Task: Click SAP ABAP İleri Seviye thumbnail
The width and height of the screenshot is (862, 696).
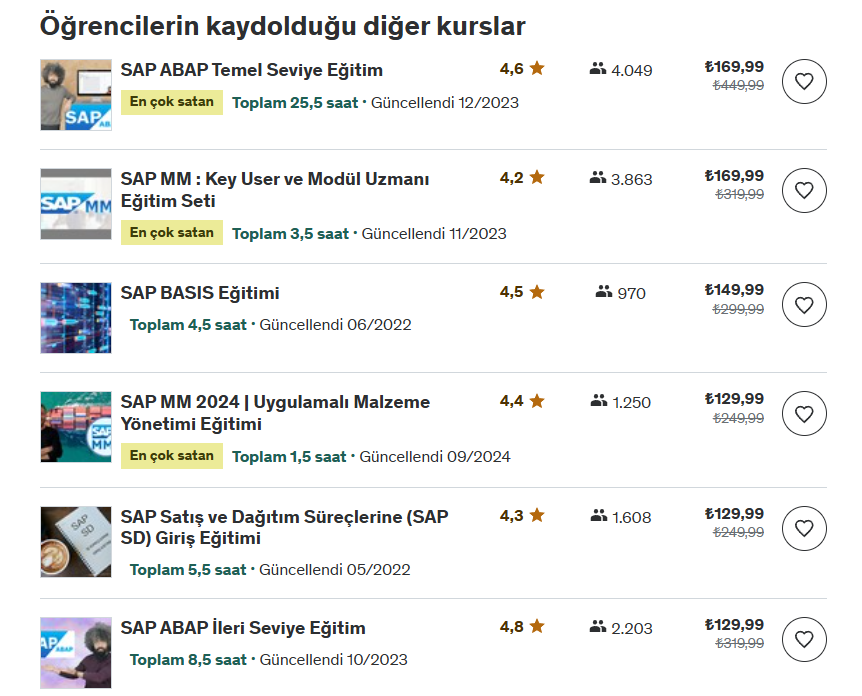Action: tap(76, 652)
